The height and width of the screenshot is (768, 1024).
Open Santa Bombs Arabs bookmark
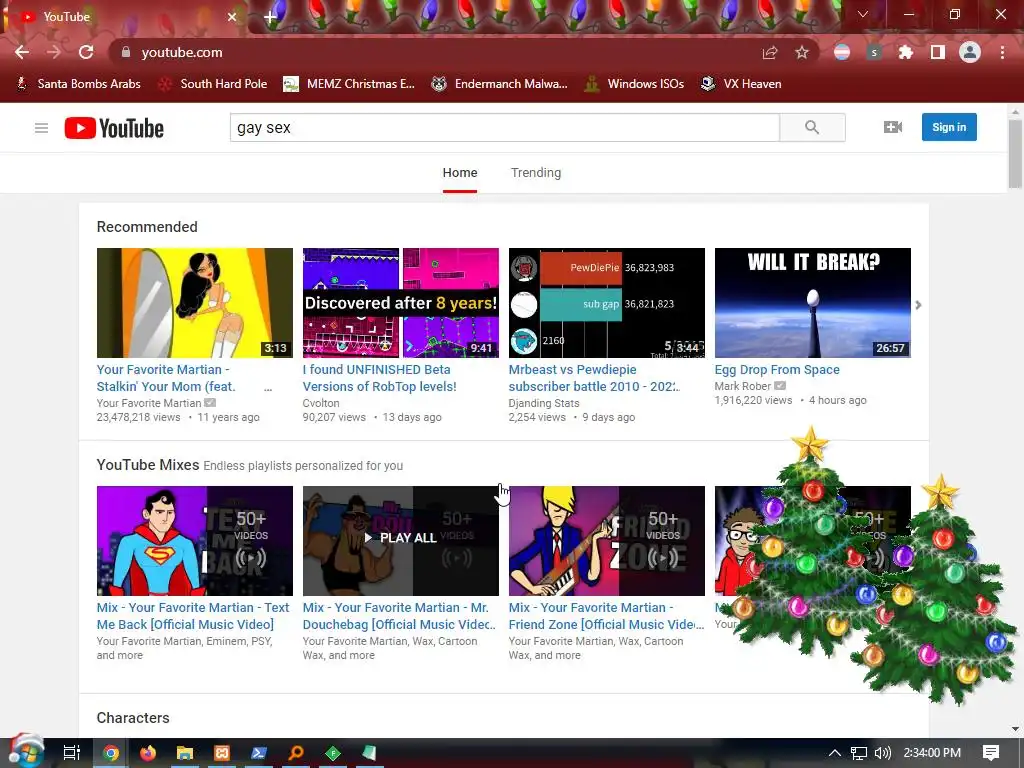[78, 84]
